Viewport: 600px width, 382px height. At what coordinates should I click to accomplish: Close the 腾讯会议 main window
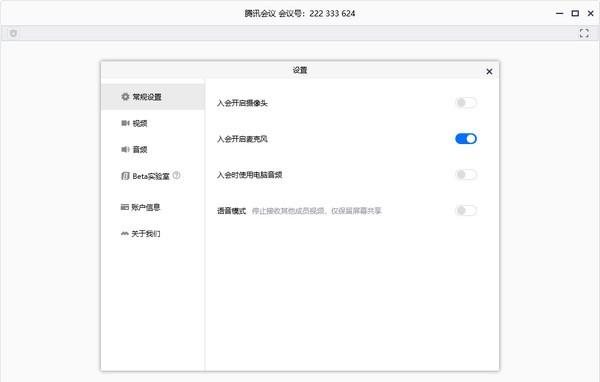coord(591,13)
